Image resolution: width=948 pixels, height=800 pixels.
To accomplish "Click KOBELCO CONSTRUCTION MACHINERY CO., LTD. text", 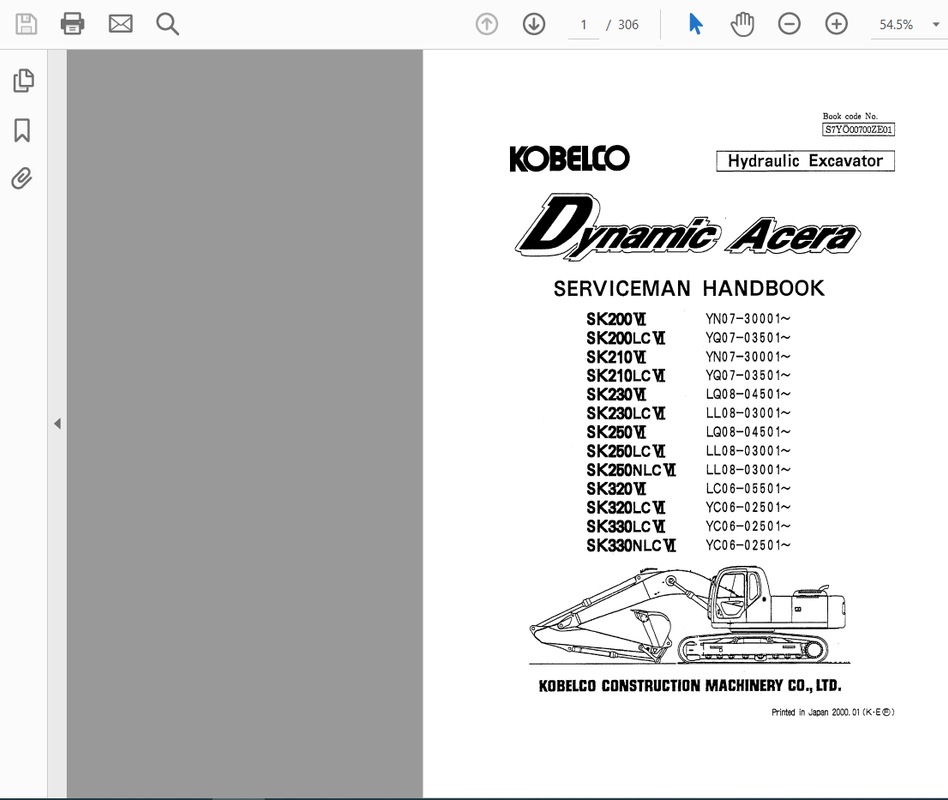I will point(690,686).
